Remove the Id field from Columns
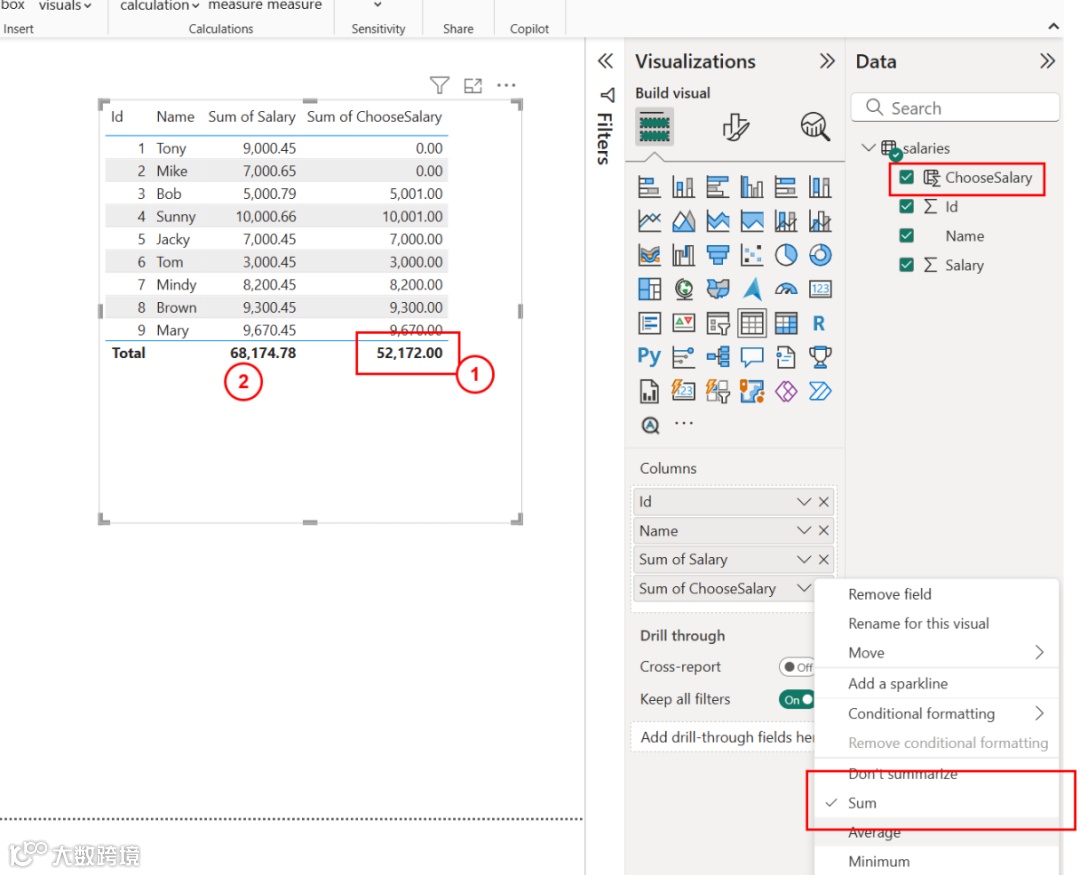The image size is (1080, 875). point(824,502)
